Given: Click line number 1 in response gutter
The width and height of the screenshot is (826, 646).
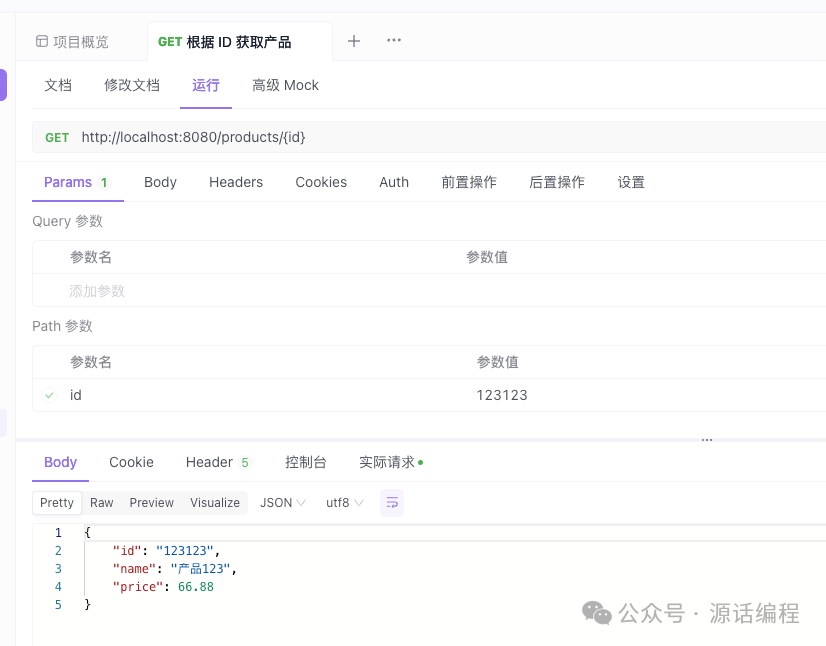Looking at the screenshot, I should point(58,533).
